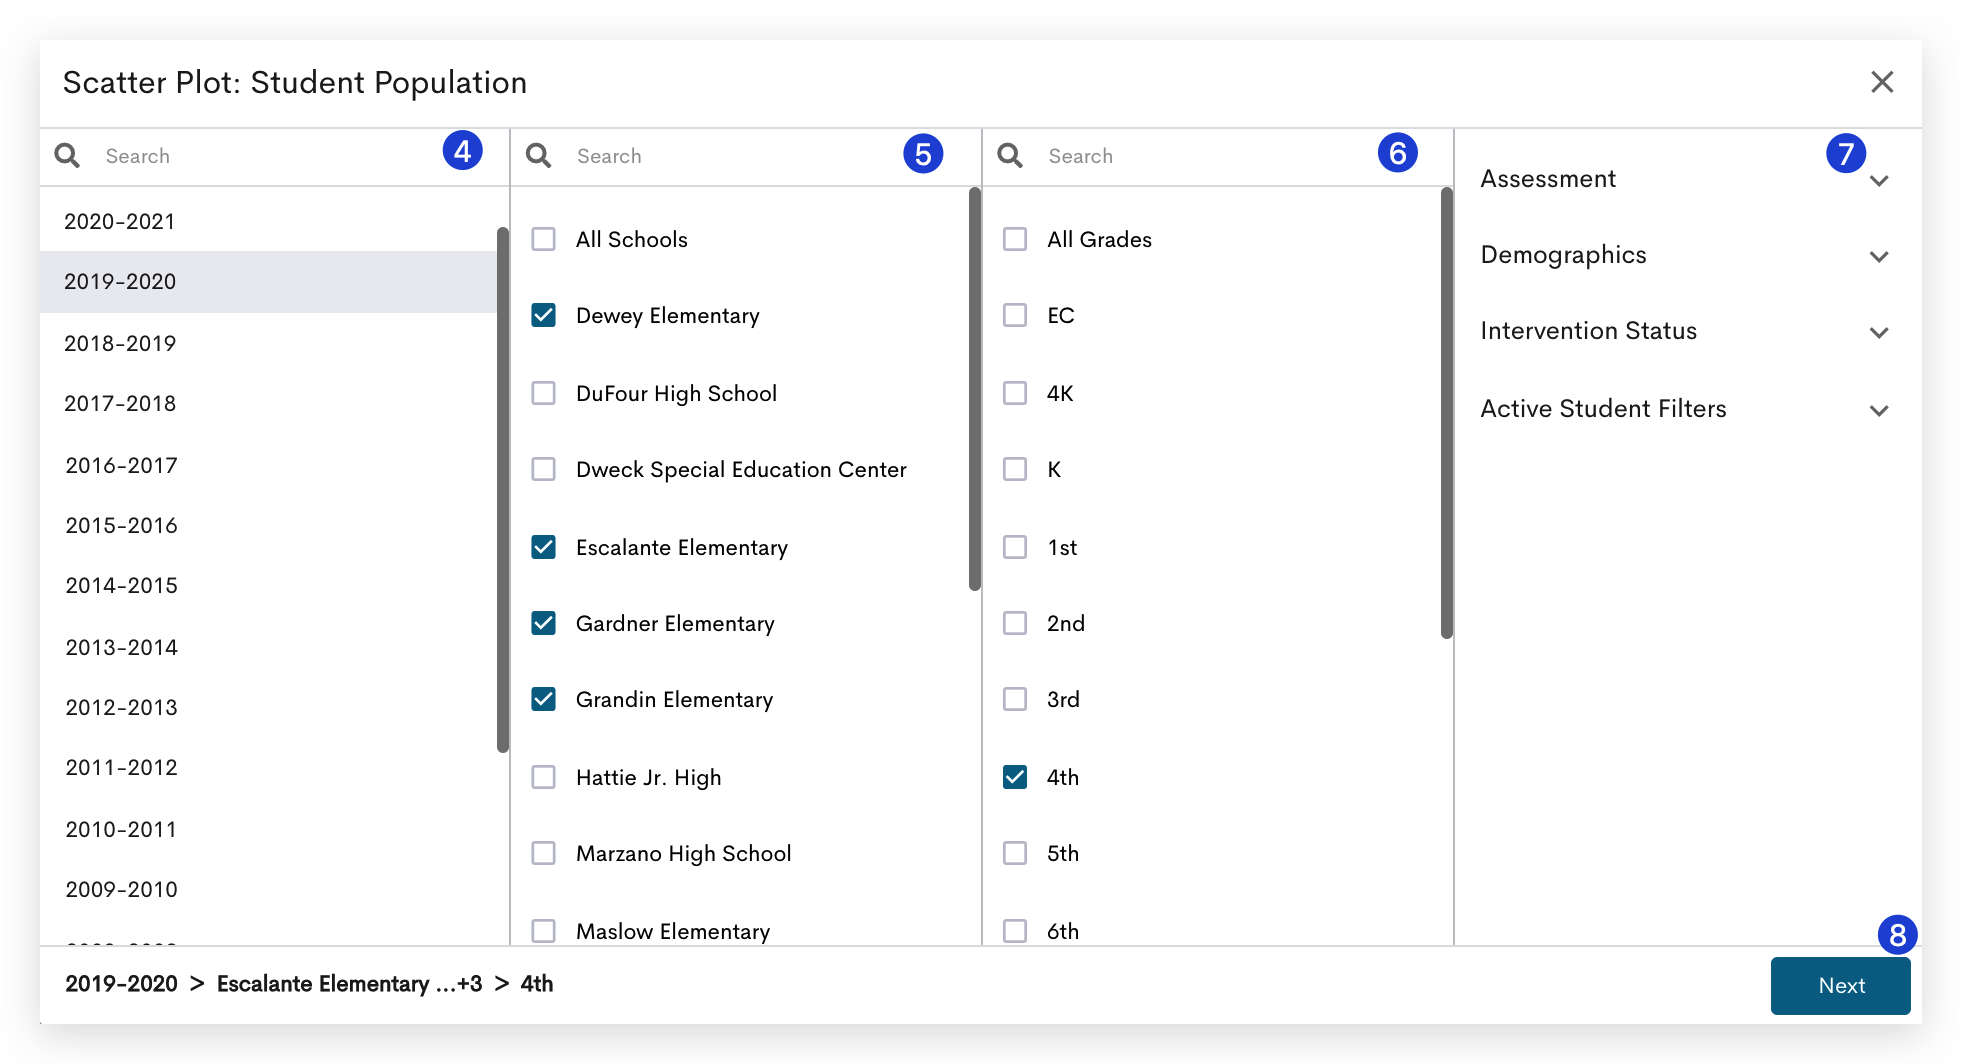Check the 3rd grade checkbox
Viewport: 1962px width, 1064px height.
(x=1015, y=699)
